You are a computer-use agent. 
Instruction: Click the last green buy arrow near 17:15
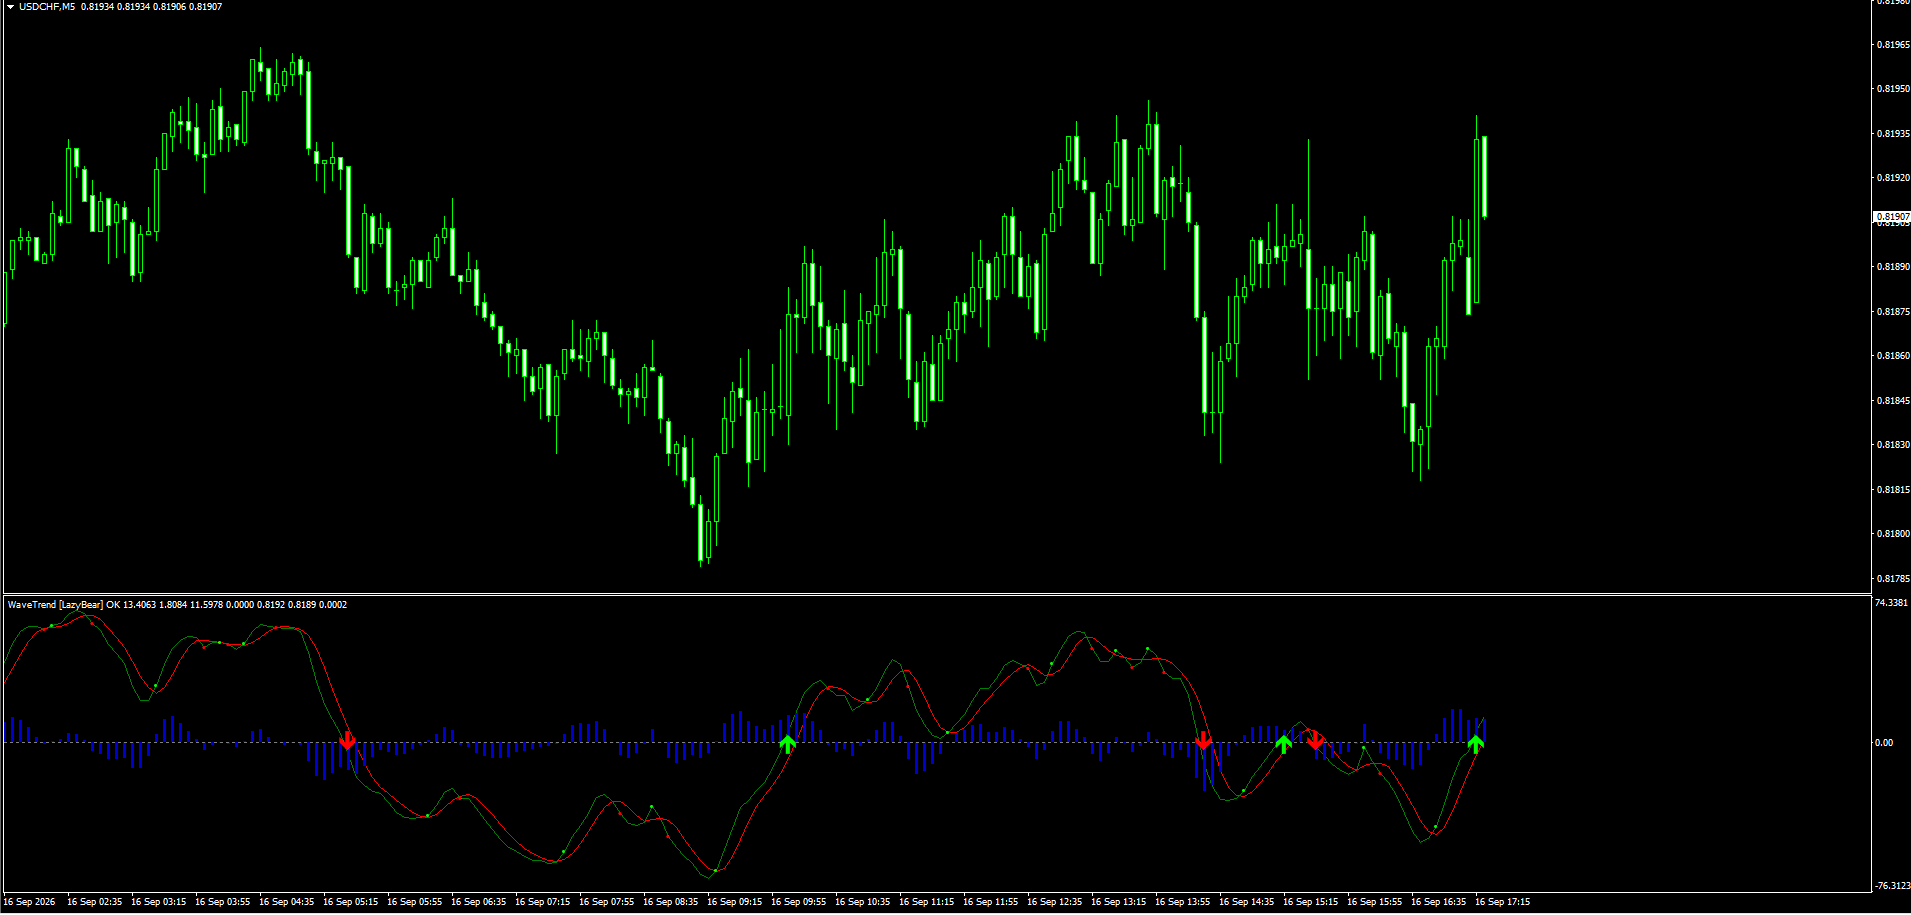1475,743
